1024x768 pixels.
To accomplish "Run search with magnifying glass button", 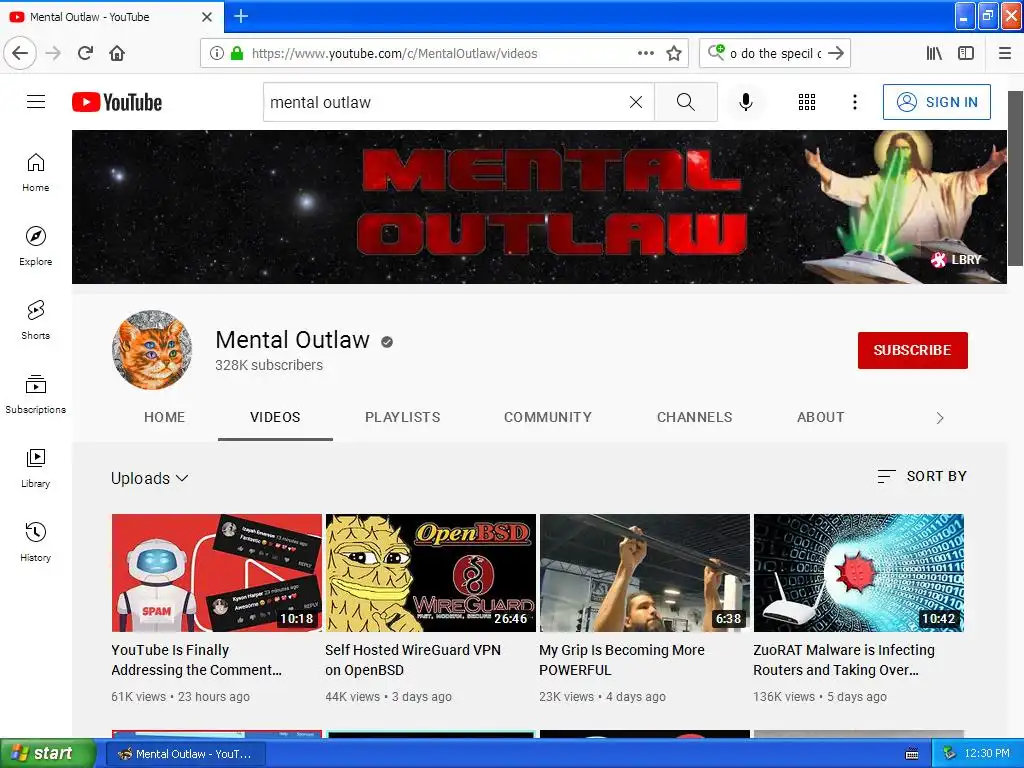I will (x=686, y=102).
